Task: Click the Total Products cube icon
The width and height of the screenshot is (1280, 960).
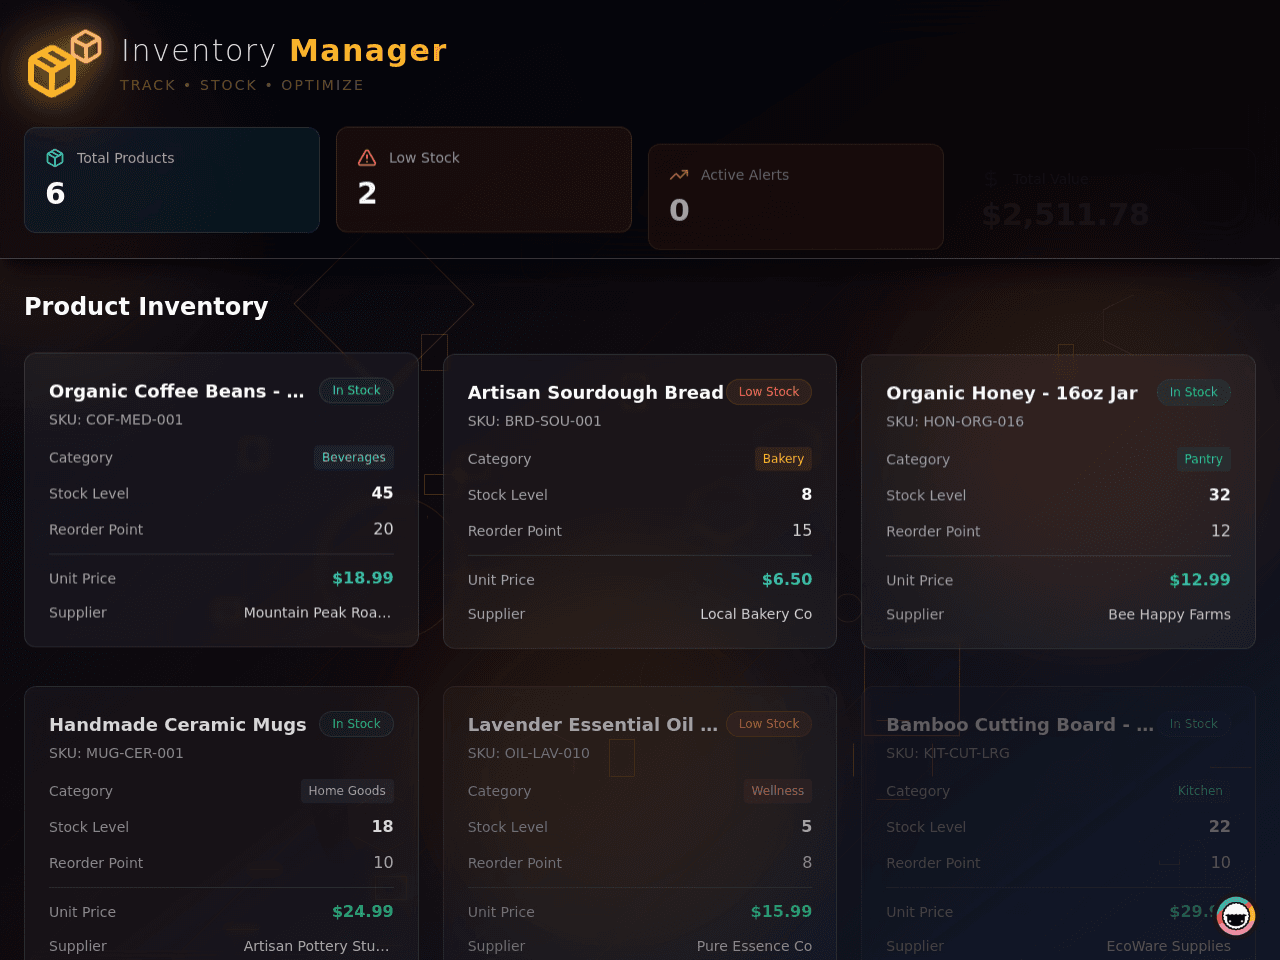Action: pyautogui.click(x=55, y=158)
